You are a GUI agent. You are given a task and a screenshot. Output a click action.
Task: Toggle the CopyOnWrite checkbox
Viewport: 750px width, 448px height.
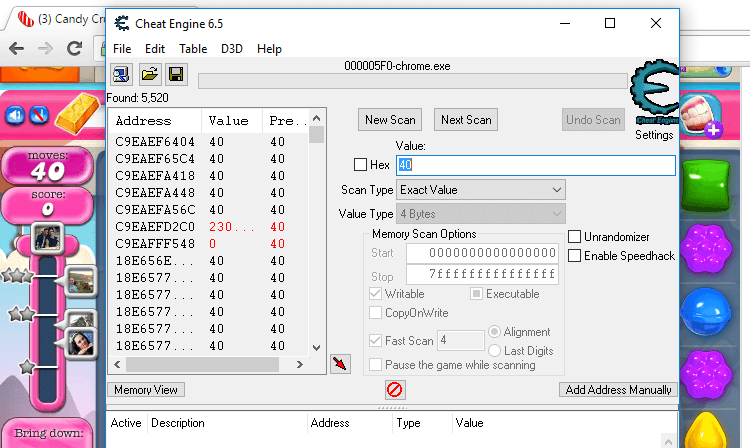[375, 313]
